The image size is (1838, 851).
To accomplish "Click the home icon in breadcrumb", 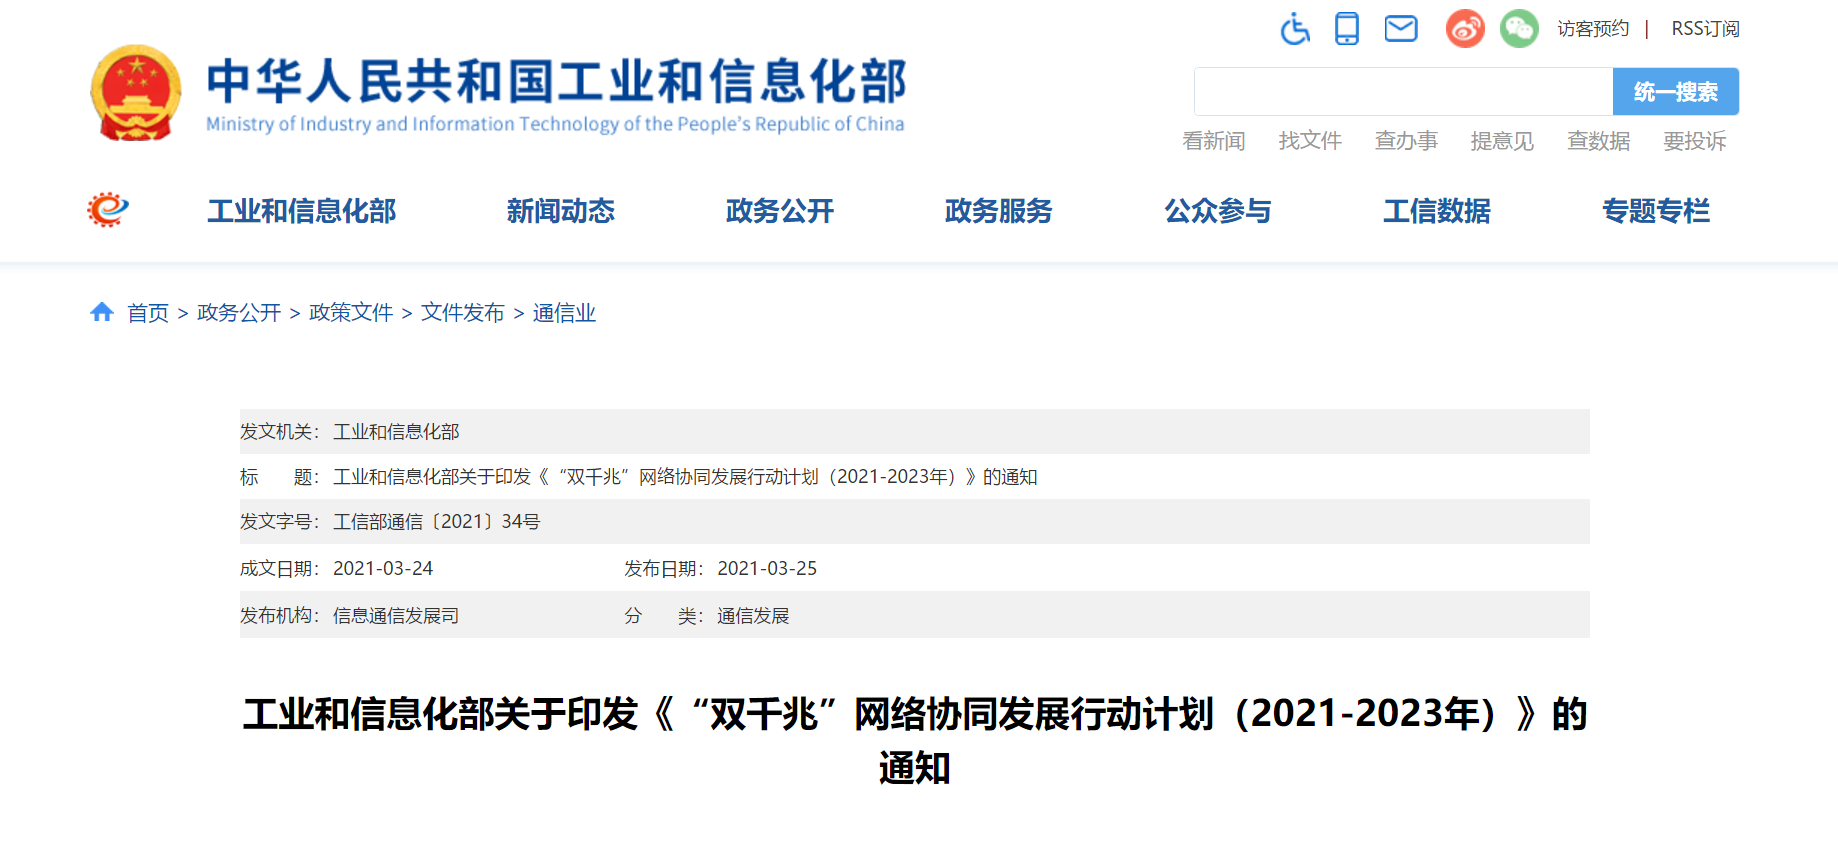I will point(102,312).
